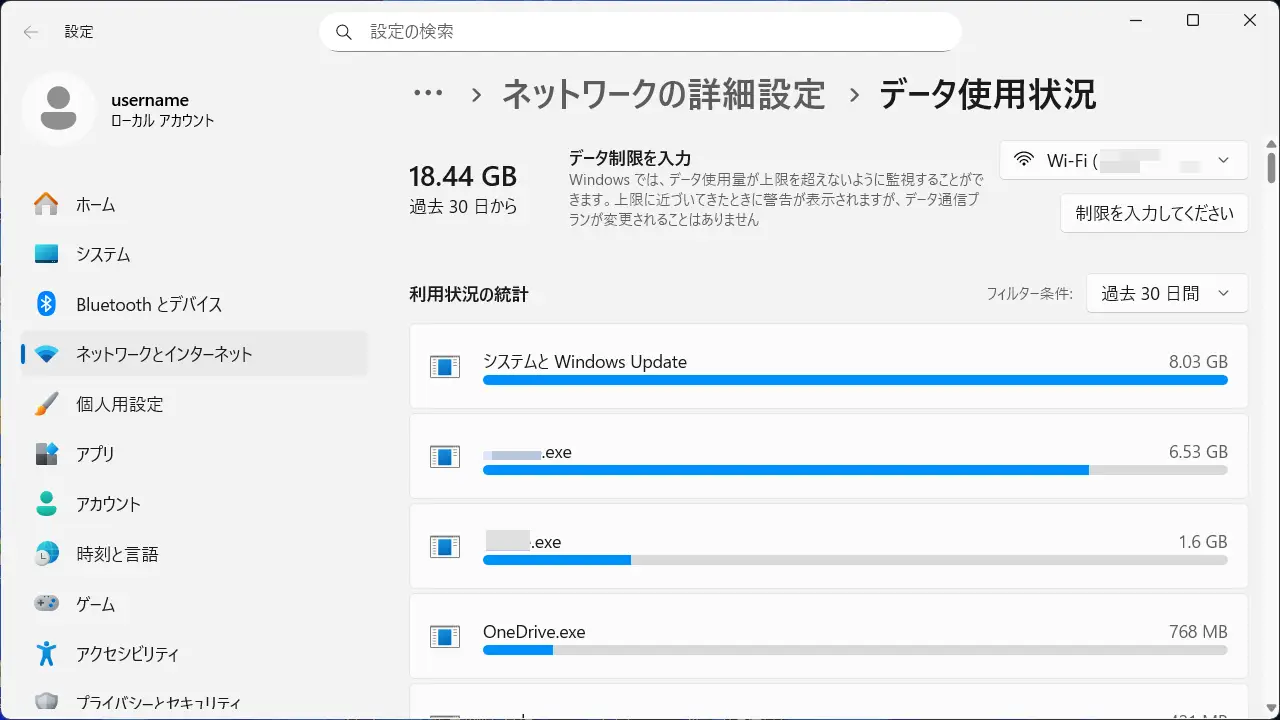The width and height of the screenshot is (1280, 720).
Task: Select the Bluetooth icon in sidebar
Action: pyautogui.click(x=46, y=304)
